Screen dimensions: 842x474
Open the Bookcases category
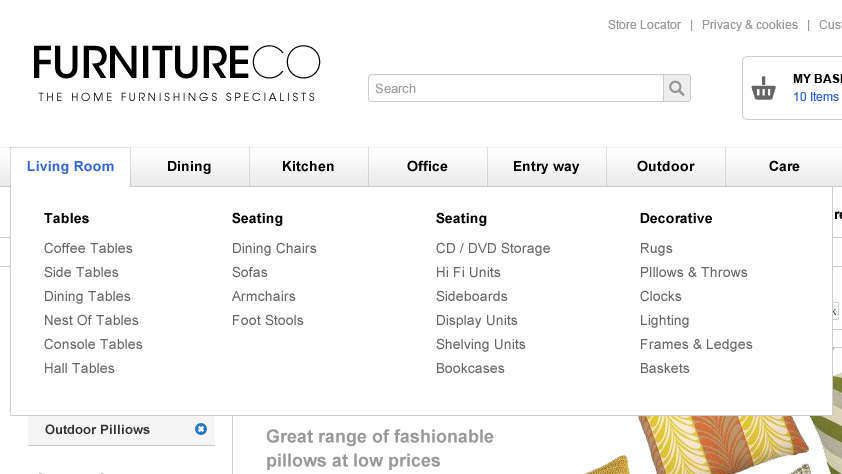470,368
